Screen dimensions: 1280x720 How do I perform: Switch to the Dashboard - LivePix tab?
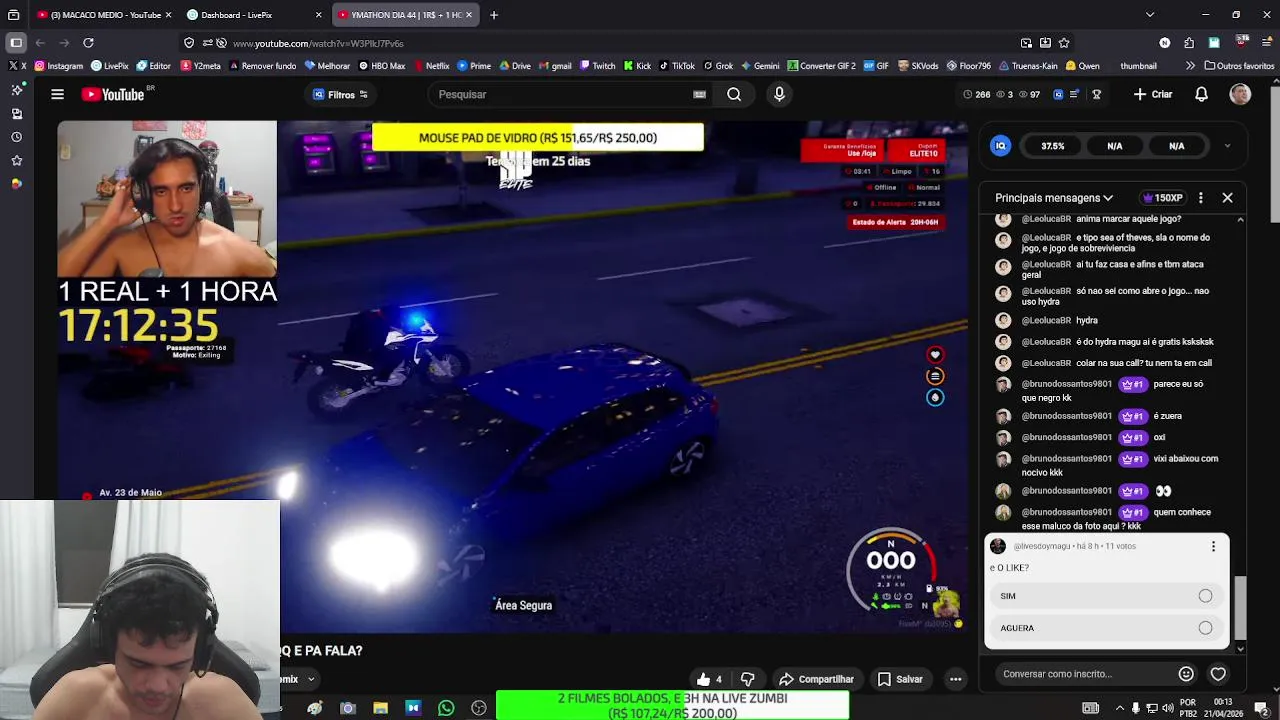point(255,15)
